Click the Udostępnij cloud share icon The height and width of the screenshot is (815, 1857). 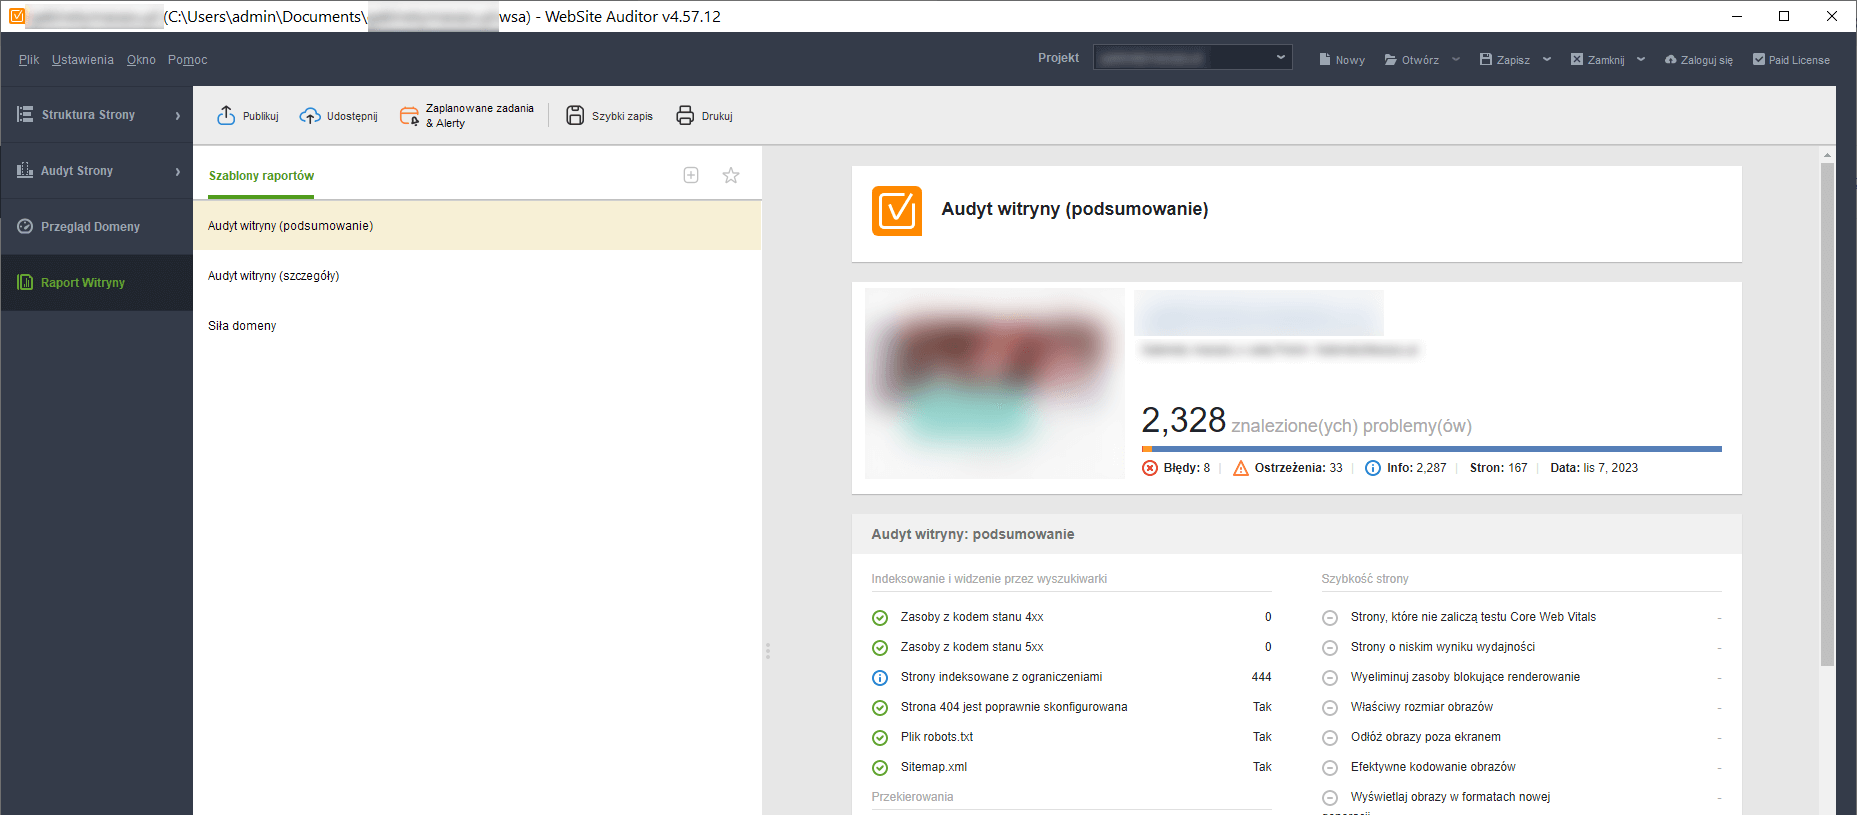click(x=310, y=116)
